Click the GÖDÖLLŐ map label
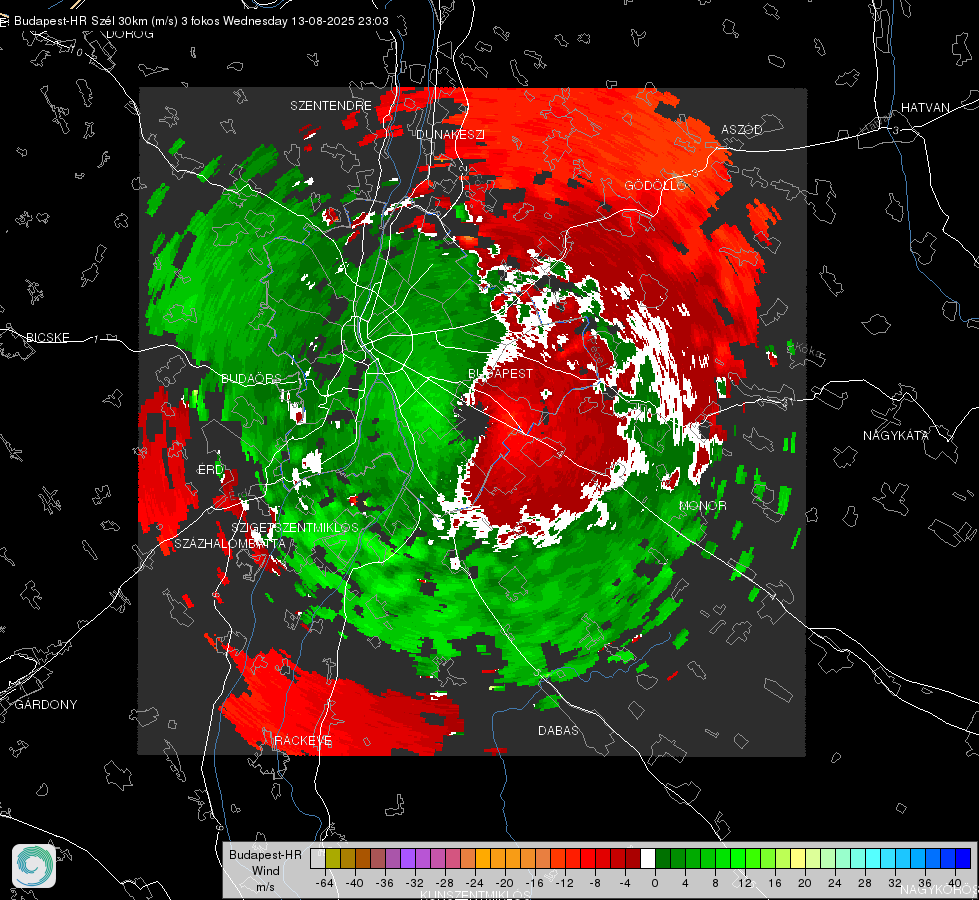This screenshot has width=979, height=900. (x=655, y=185)
